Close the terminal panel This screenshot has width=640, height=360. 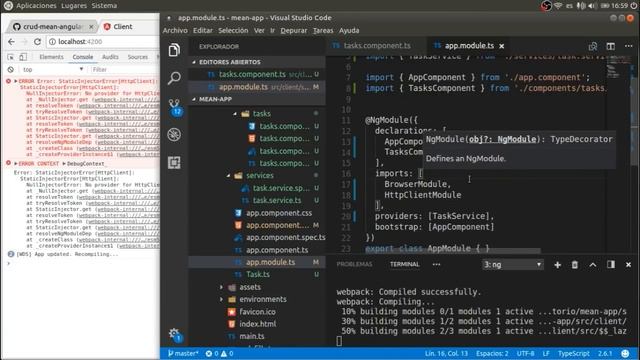pos(628,265)
